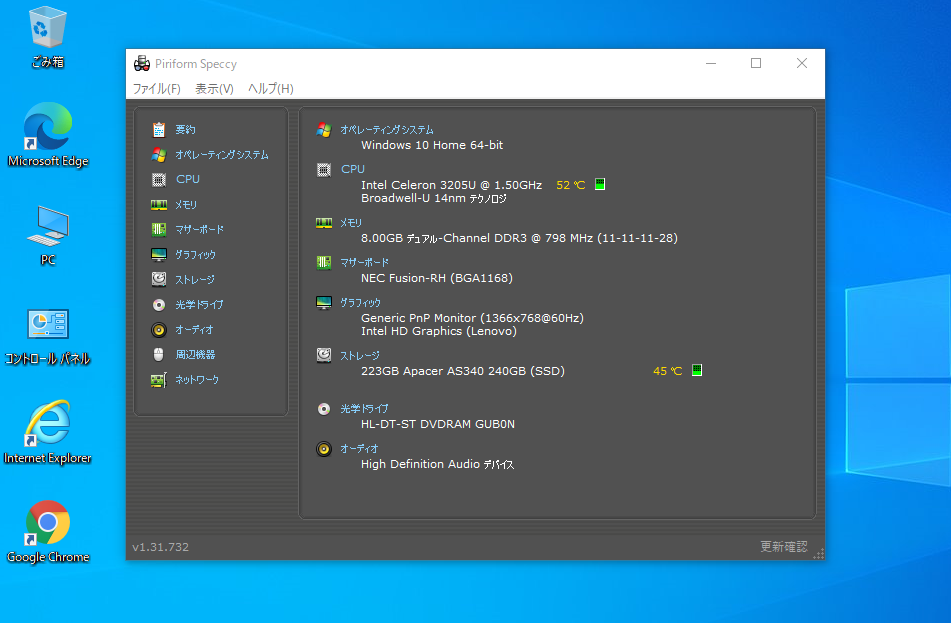The height and width of the screenshot is (623, 951).
Task: Click the オーディオ heading link in summary
Action: point(359,449)
